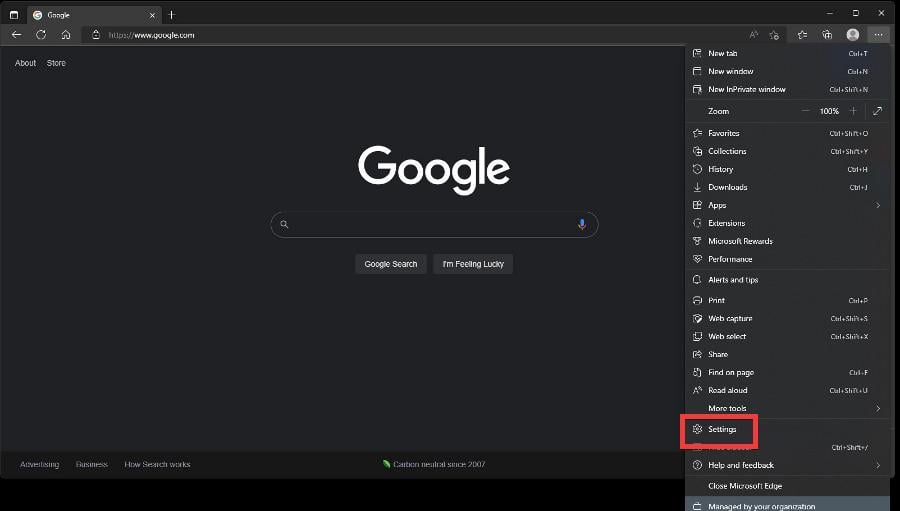Screen dimensions: 900x511
Task: Expand the More tools submenu
Action: point(787,408)
